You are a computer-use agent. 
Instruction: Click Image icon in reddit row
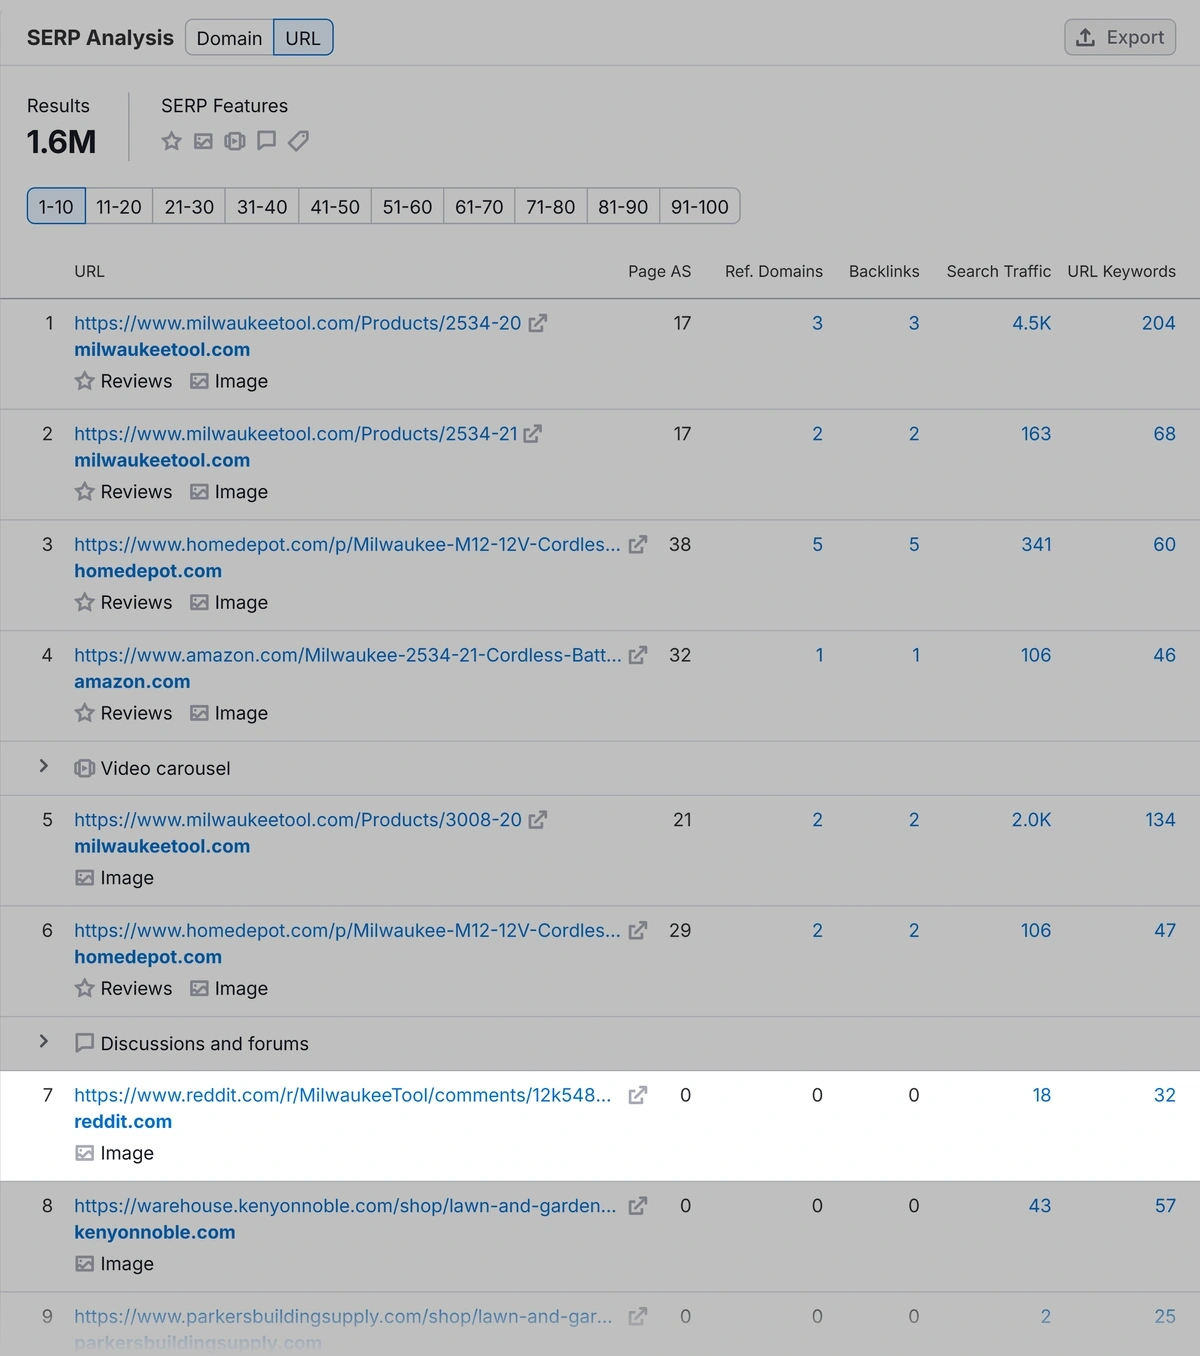(85, 1153)
